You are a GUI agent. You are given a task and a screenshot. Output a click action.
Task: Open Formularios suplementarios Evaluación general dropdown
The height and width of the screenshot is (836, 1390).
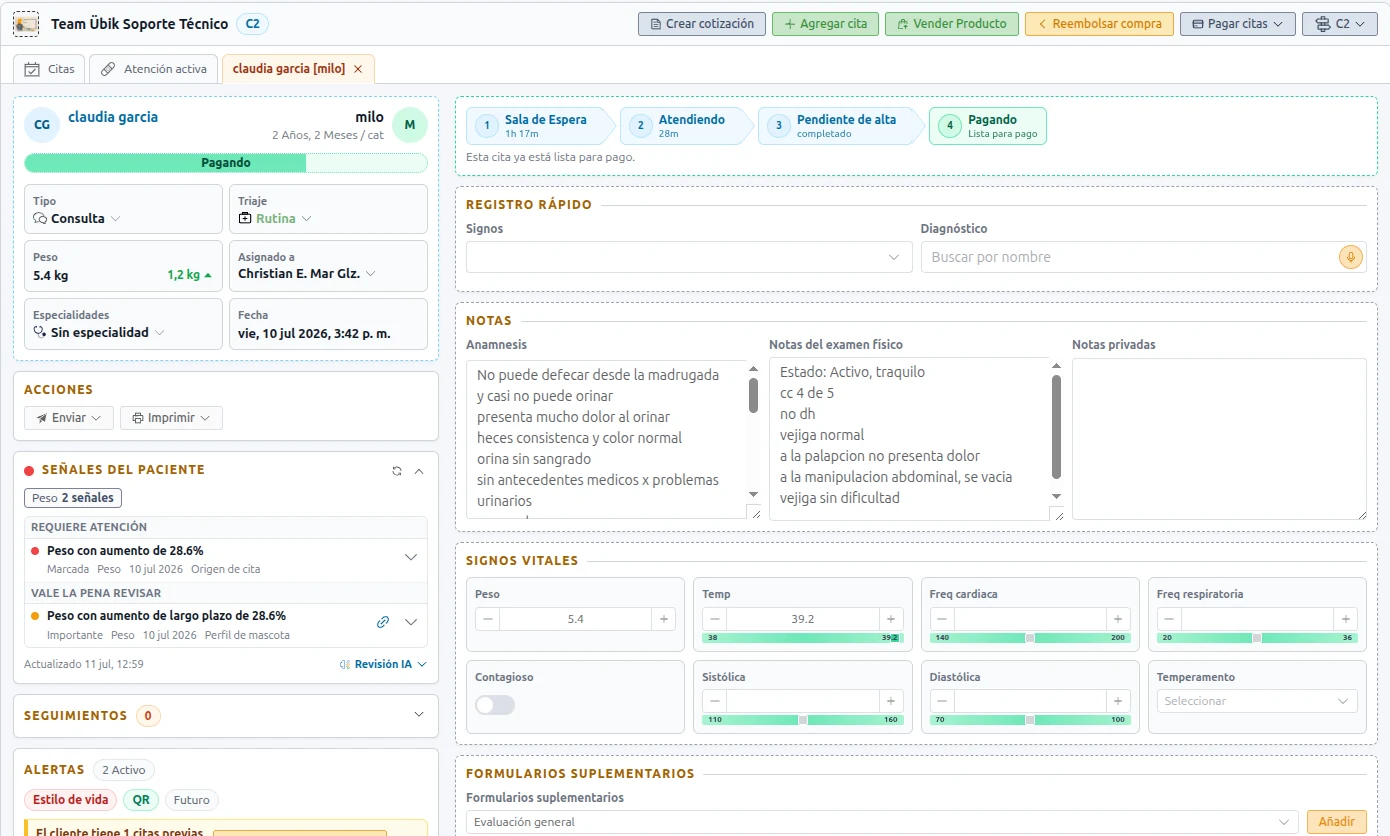click(882, 822)
